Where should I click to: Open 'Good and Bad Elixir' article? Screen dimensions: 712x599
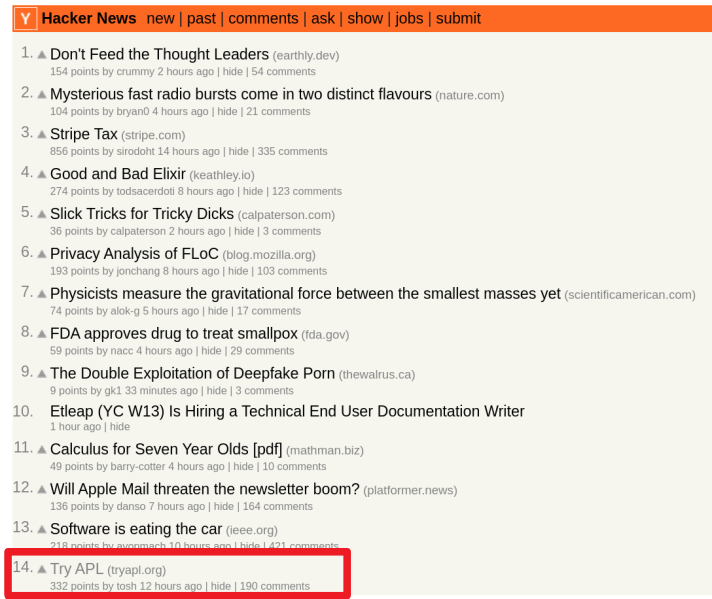pos(118,174)
